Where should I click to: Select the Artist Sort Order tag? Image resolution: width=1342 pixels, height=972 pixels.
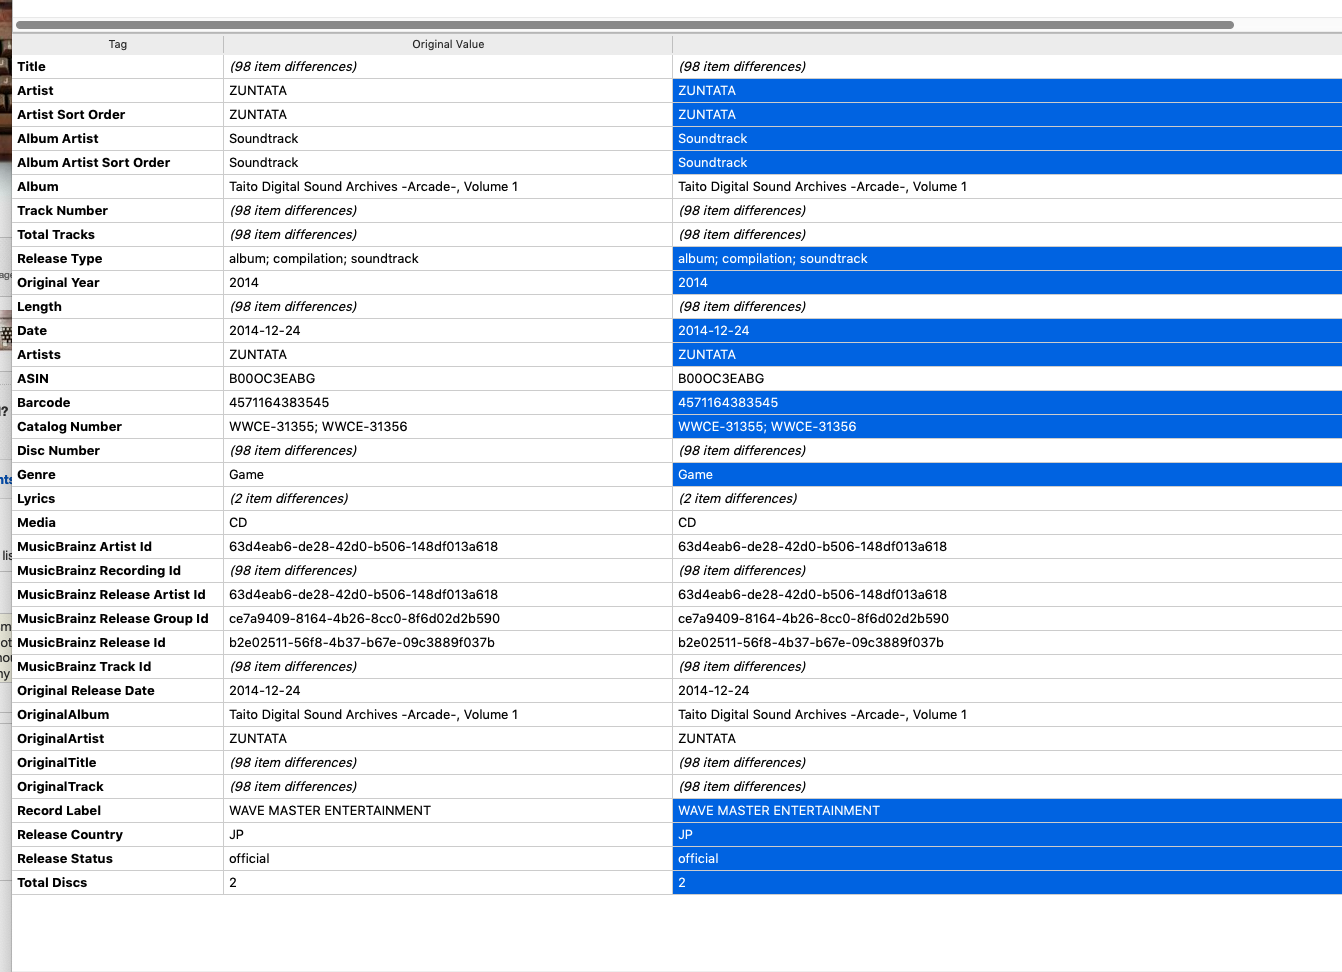[x=71, y=115]
